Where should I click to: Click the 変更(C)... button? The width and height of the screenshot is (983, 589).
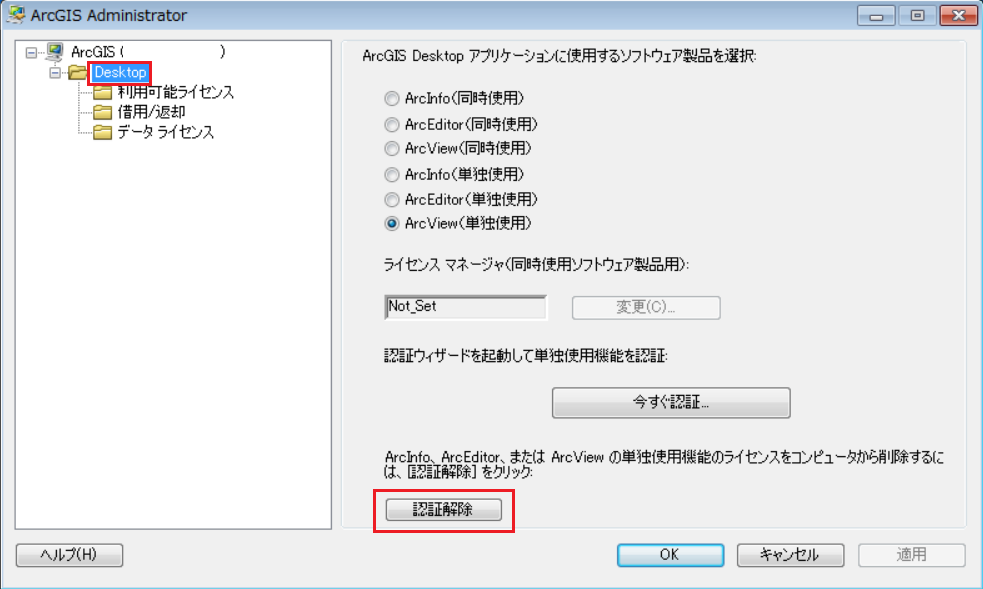click(x=646, y=307)
